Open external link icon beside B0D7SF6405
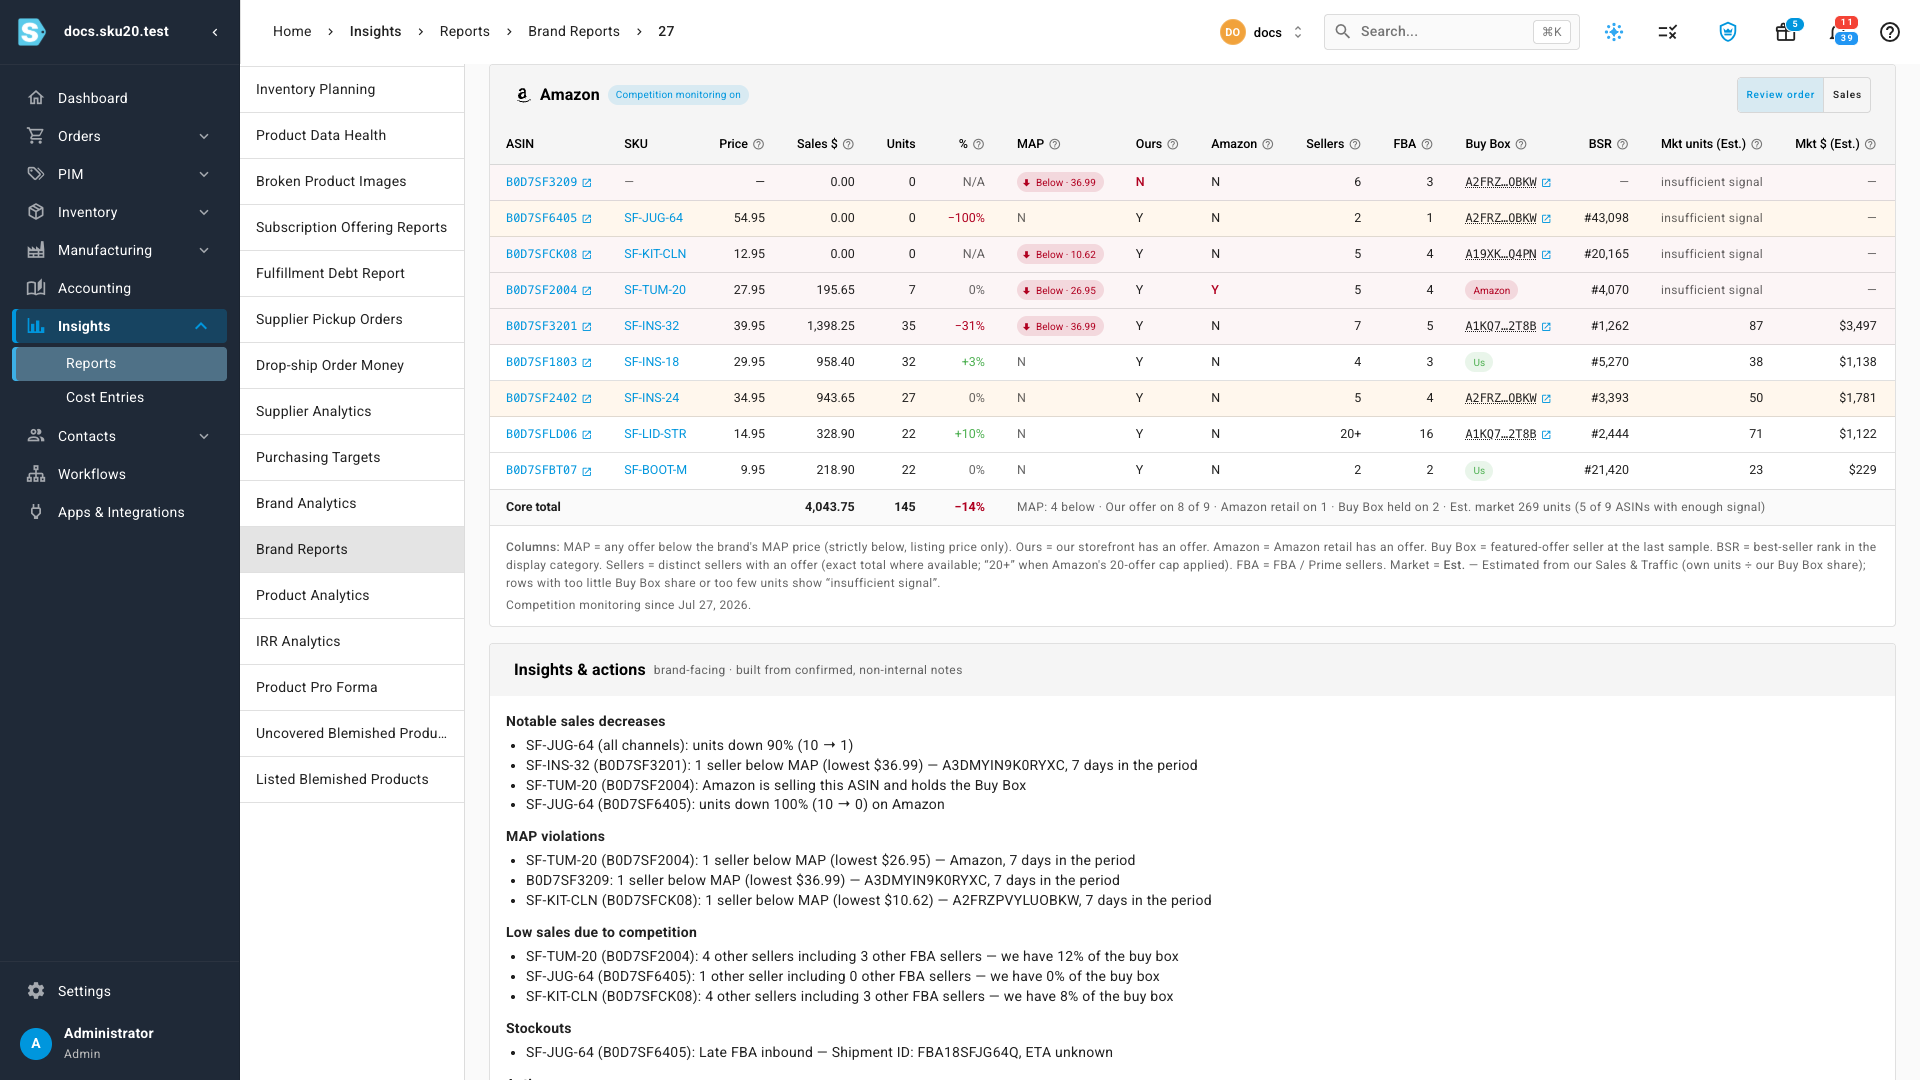 coord(587,219)
